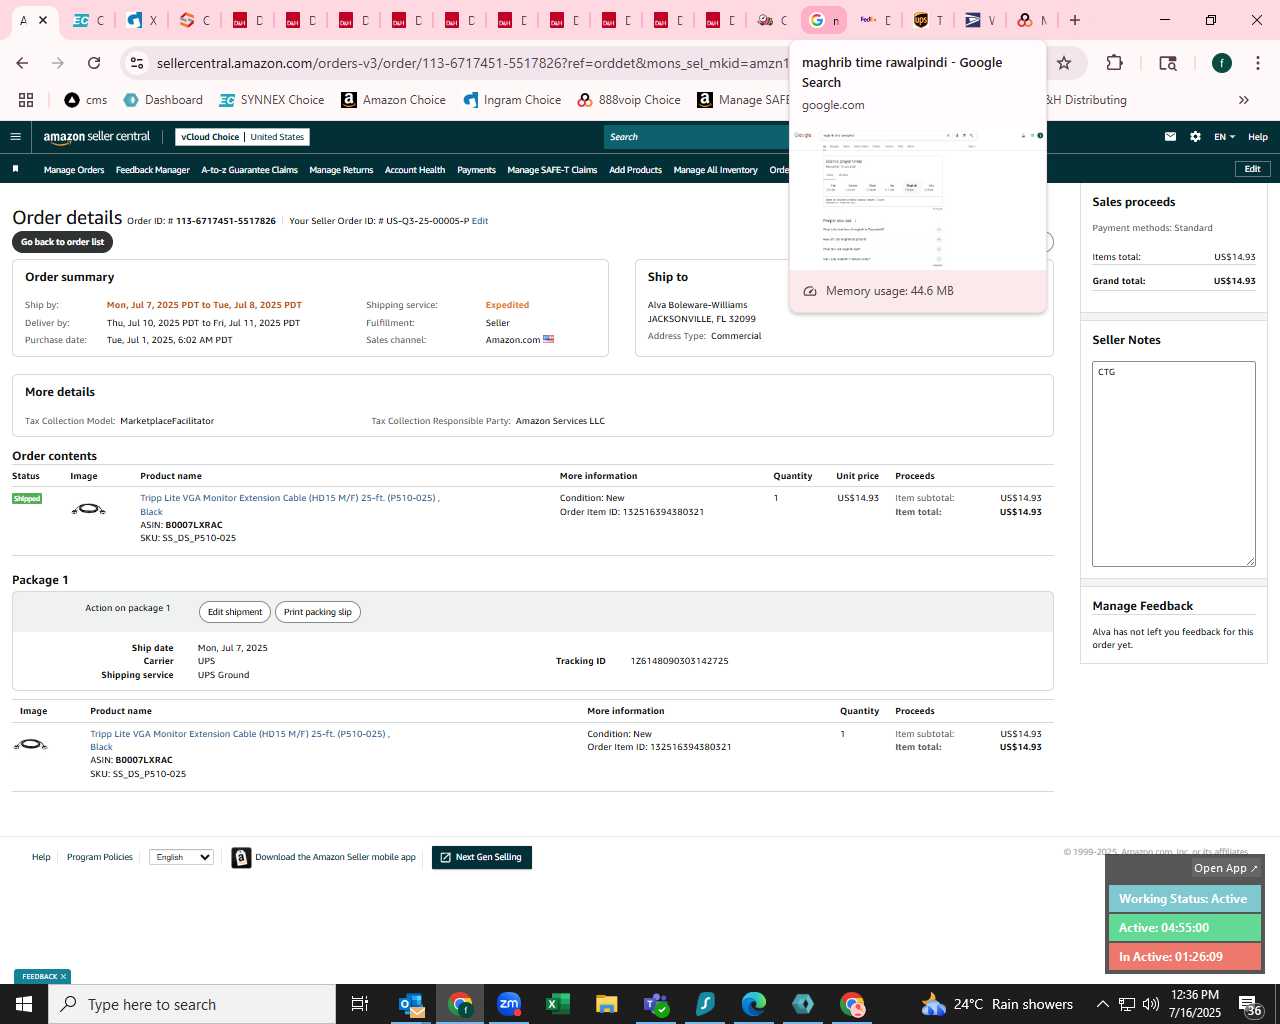Image resolution: width=1280 pixels, height=1024 pixels.
Task: Open the Help link in the footer
Action: coord(41,857)
